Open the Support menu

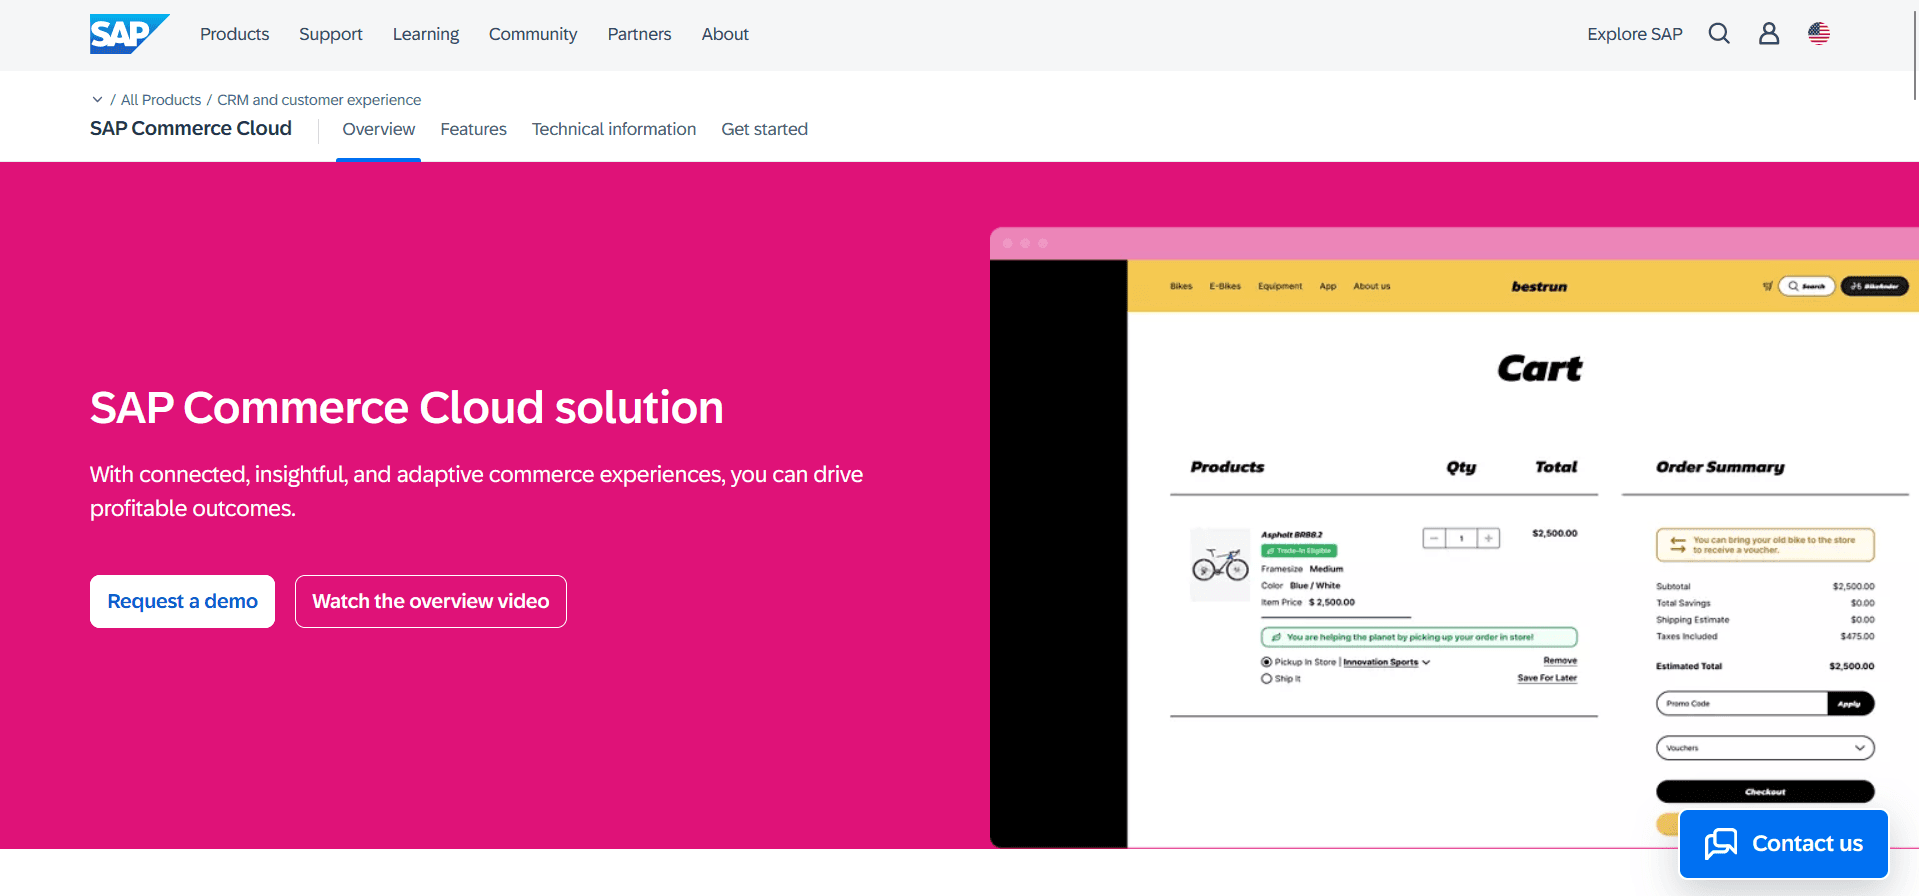[x=330, y=34]
